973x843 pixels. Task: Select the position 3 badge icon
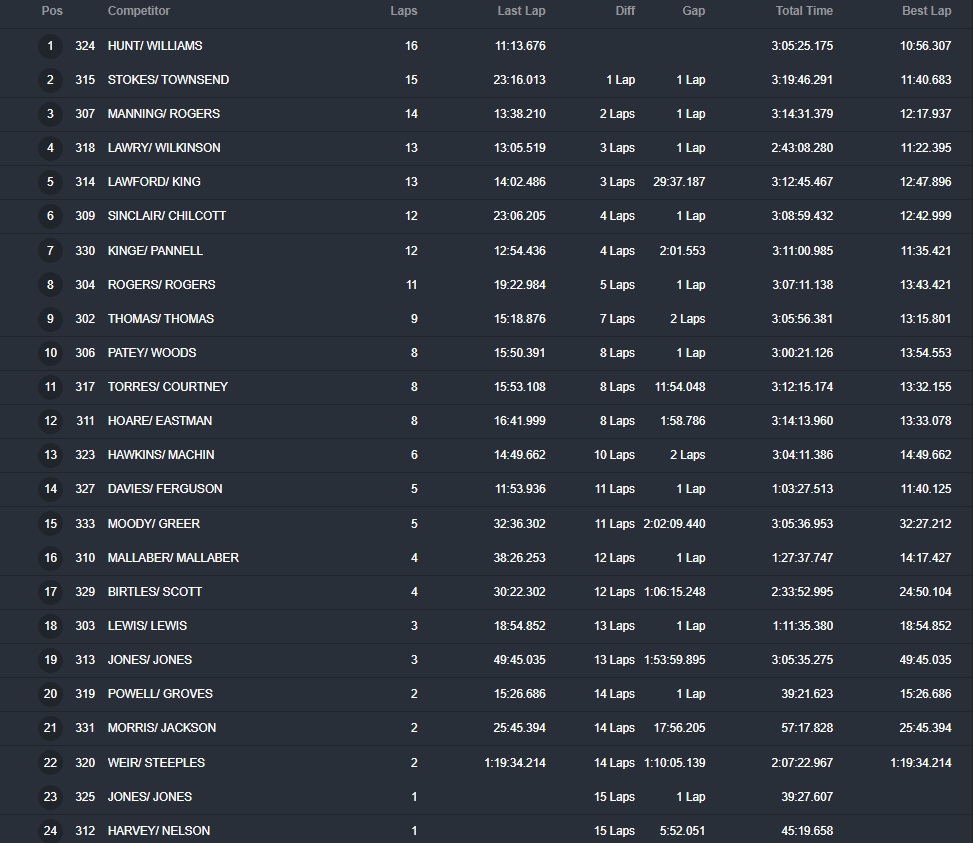pyautogui.click(x=51, y=114)
